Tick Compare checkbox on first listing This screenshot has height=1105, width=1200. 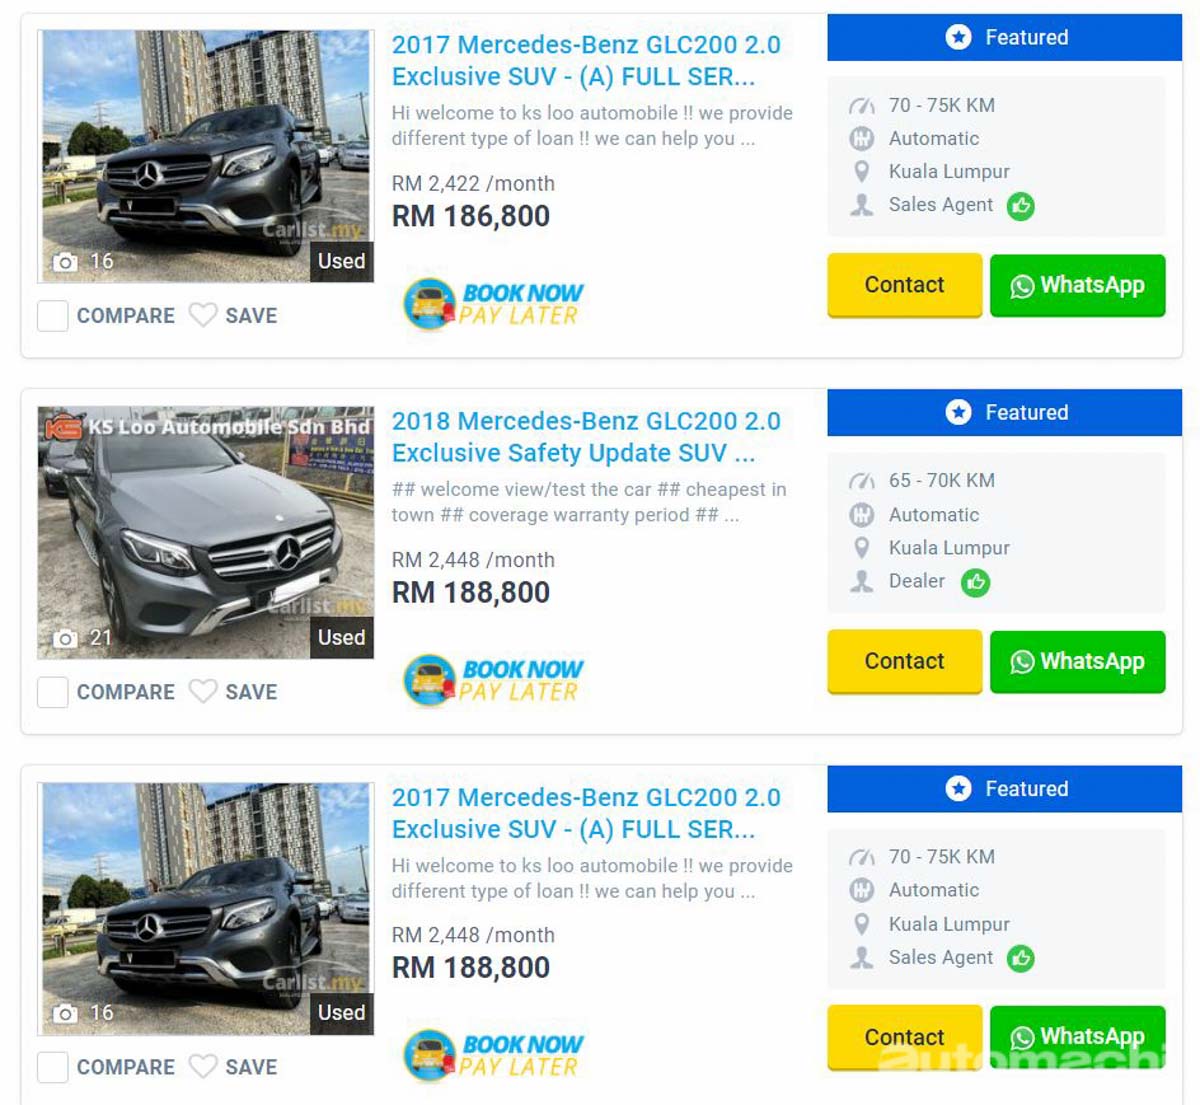[x=53, y=316]
